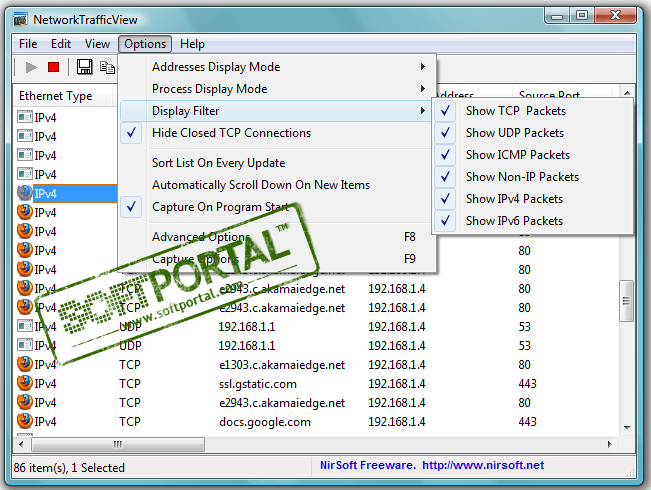Uncheck Show TCP Packets
Screen dimensions: 651x490
[x=533, y=111]
